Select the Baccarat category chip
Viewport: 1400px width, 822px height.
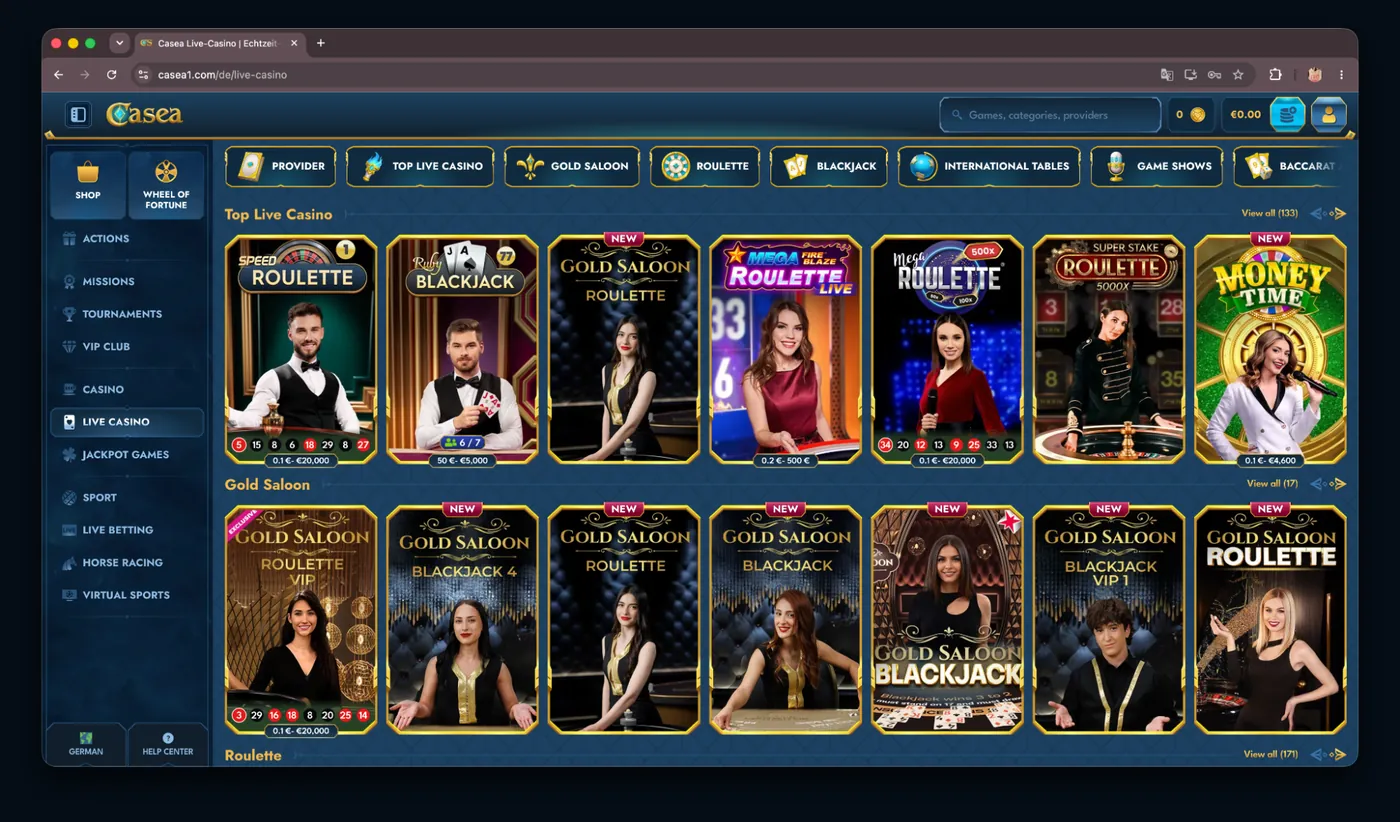click(x=1290, y=166)
